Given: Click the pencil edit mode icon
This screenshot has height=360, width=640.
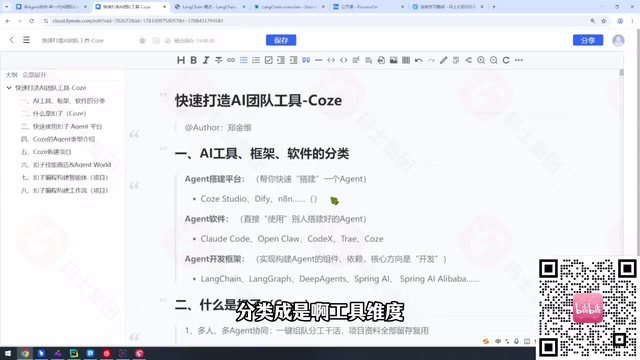Looking at the screenshot, I should 444,60.
